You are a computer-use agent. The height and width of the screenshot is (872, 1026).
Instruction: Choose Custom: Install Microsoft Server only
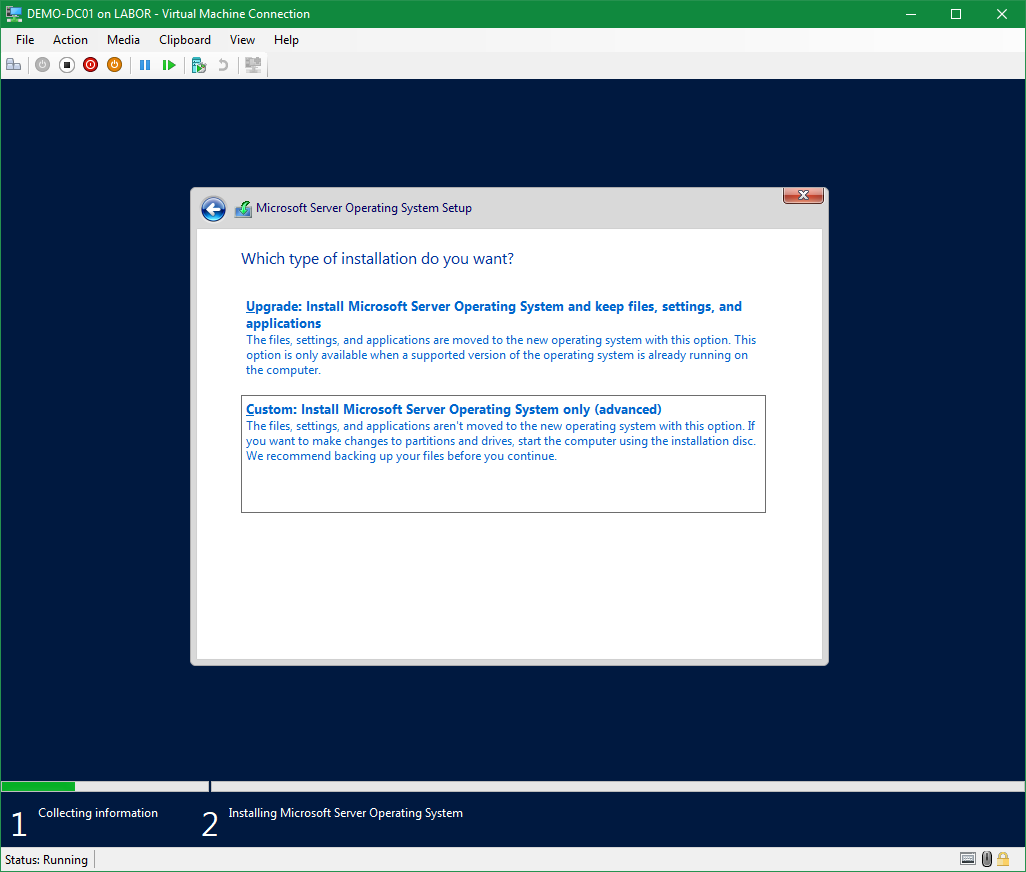(x=454, y=409)
